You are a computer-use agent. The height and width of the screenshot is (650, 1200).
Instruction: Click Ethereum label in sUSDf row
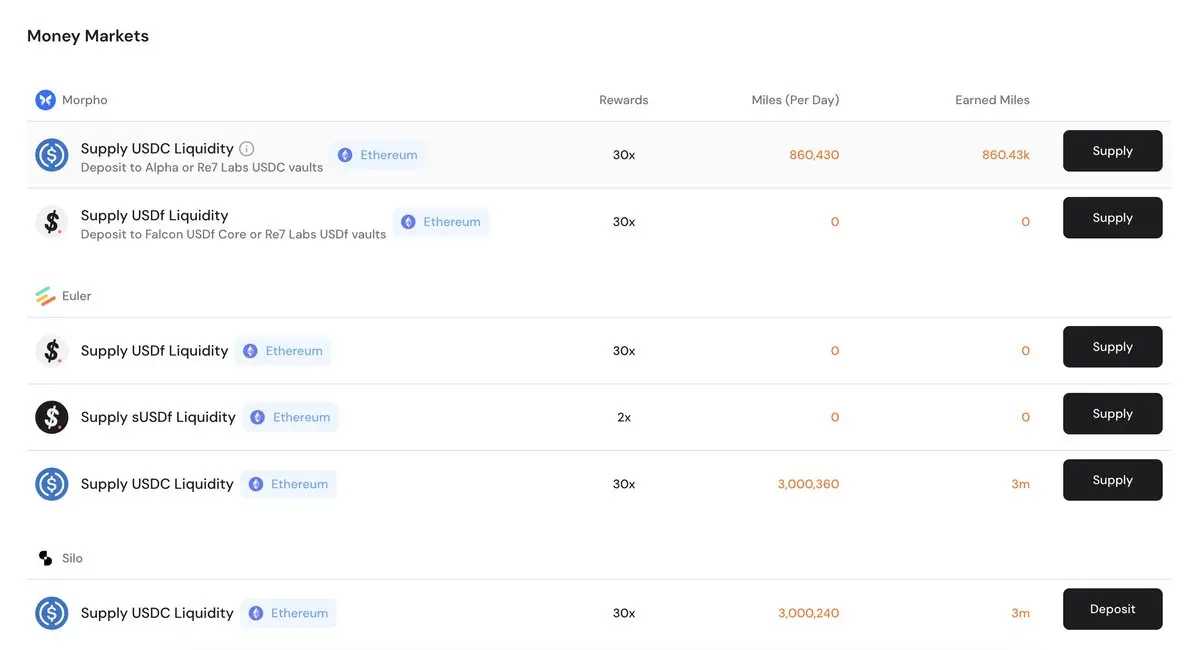301,417
